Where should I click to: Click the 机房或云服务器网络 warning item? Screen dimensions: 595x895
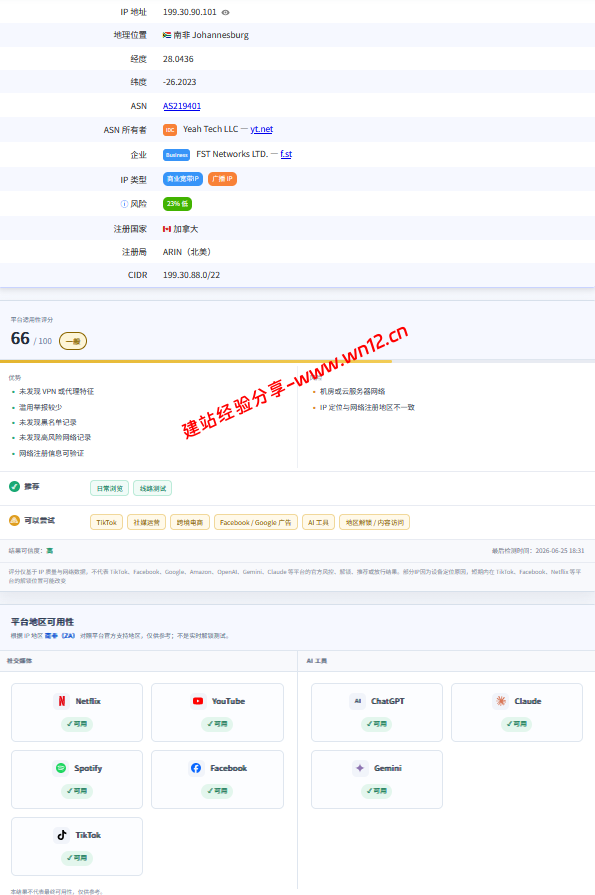(352, 392)
